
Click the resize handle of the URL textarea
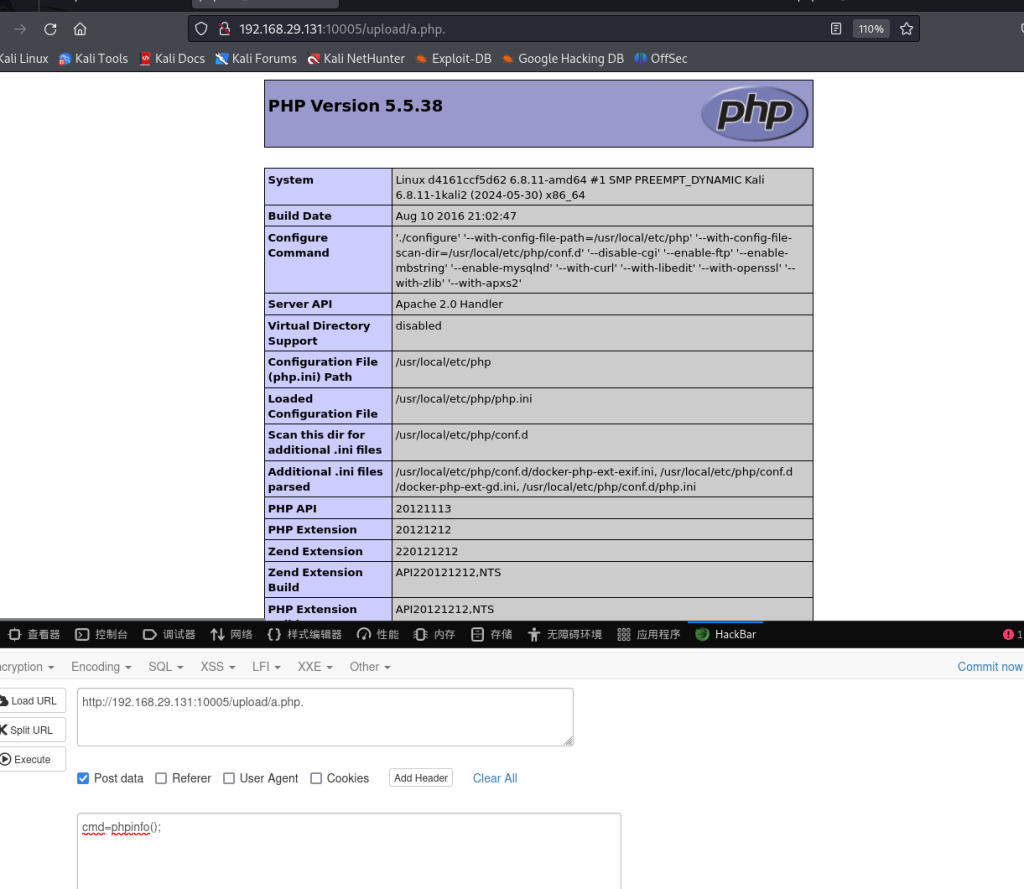[568, 741]
